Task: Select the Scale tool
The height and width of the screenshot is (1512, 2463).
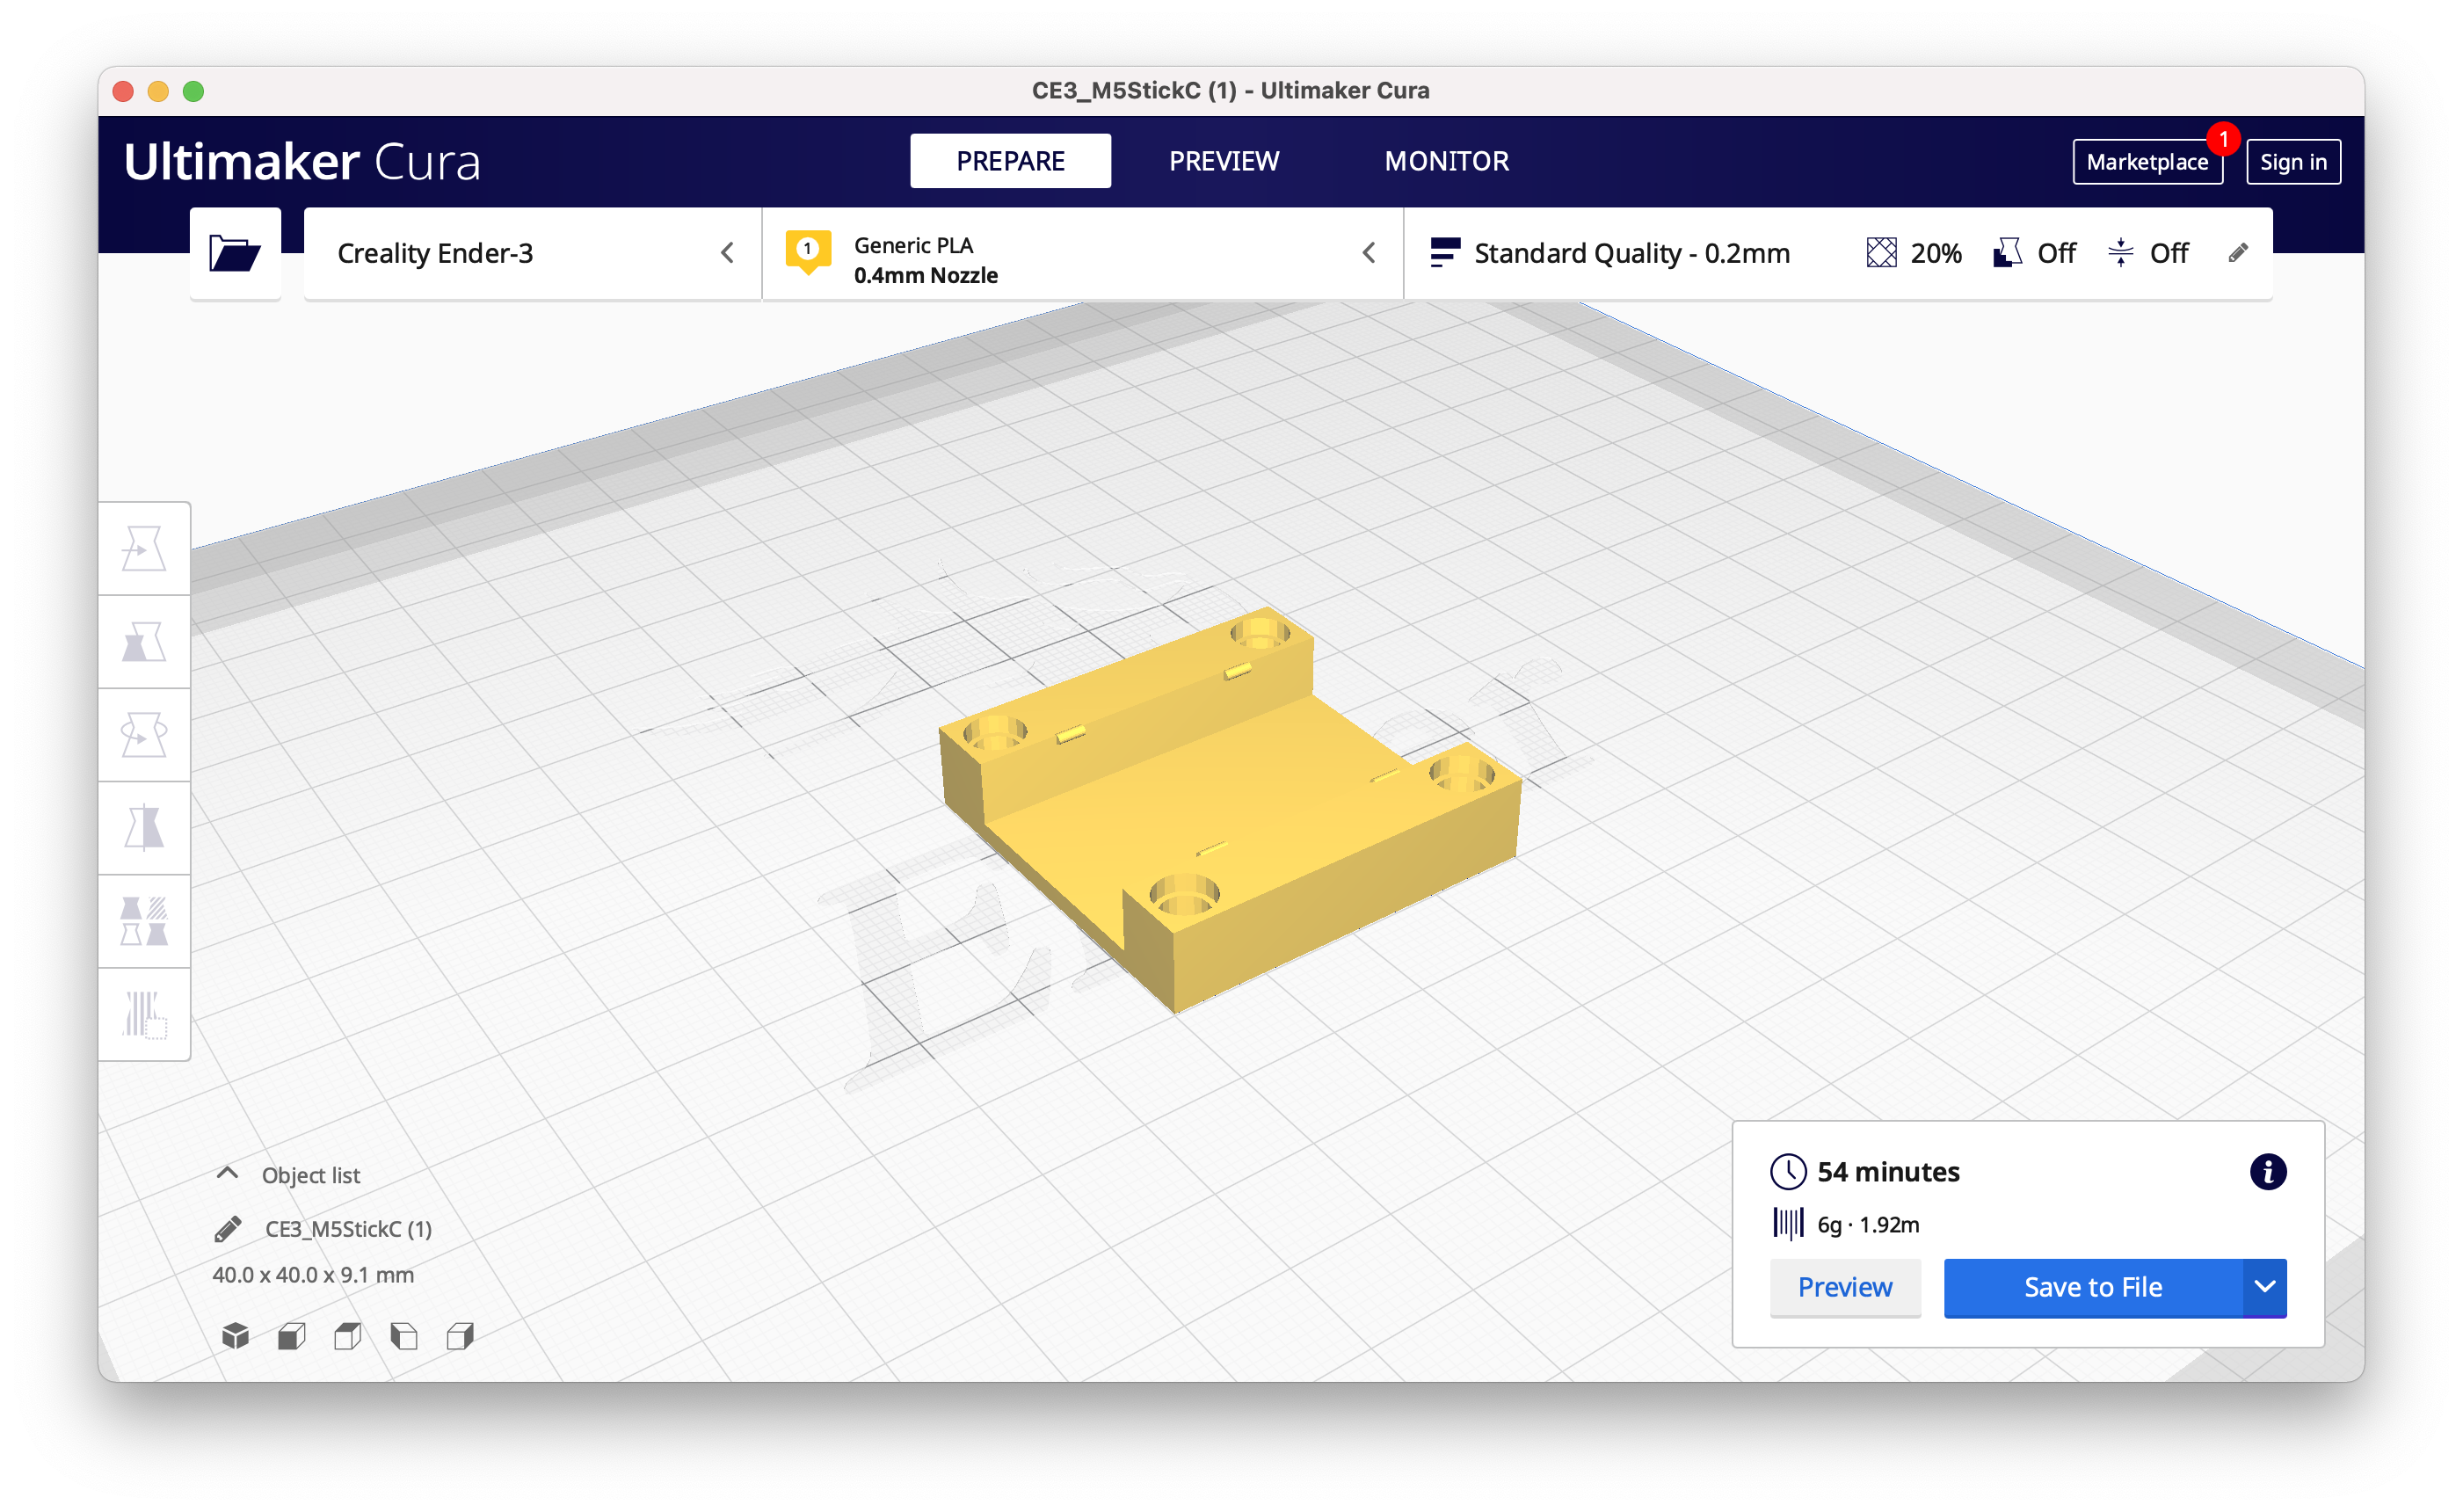Action: [144, 642]
